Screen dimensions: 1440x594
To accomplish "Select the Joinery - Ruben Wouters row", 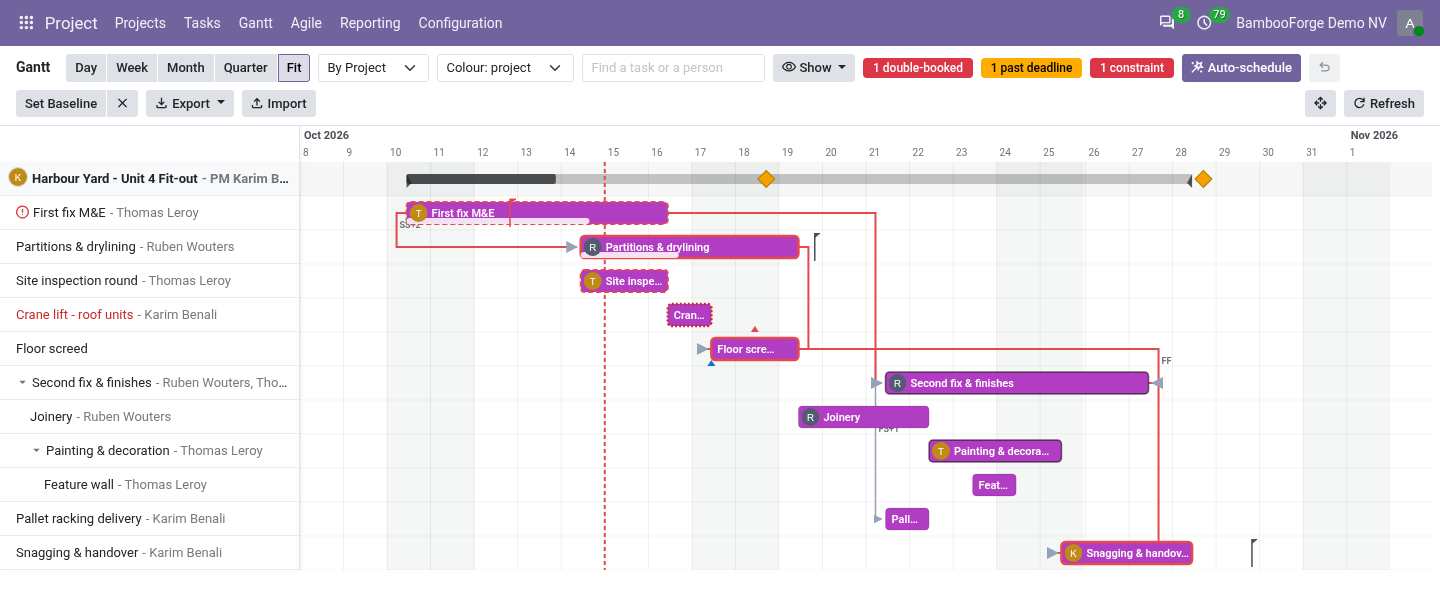I will click(150, 417).
